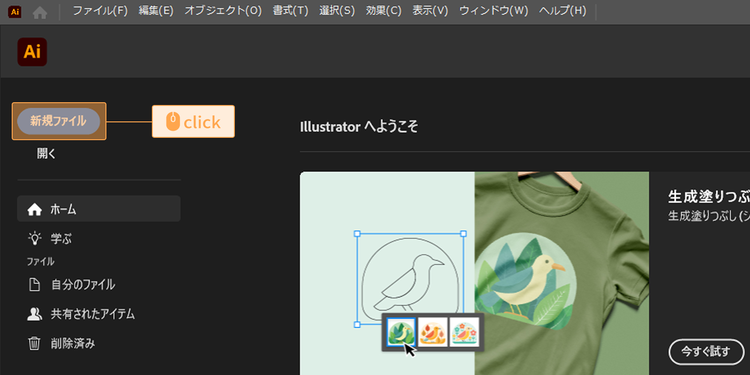The width and height of the screenshot is (750, 375).
Task: Select the green leaf bird variation thumbnail
Action: tap(400, 331)
